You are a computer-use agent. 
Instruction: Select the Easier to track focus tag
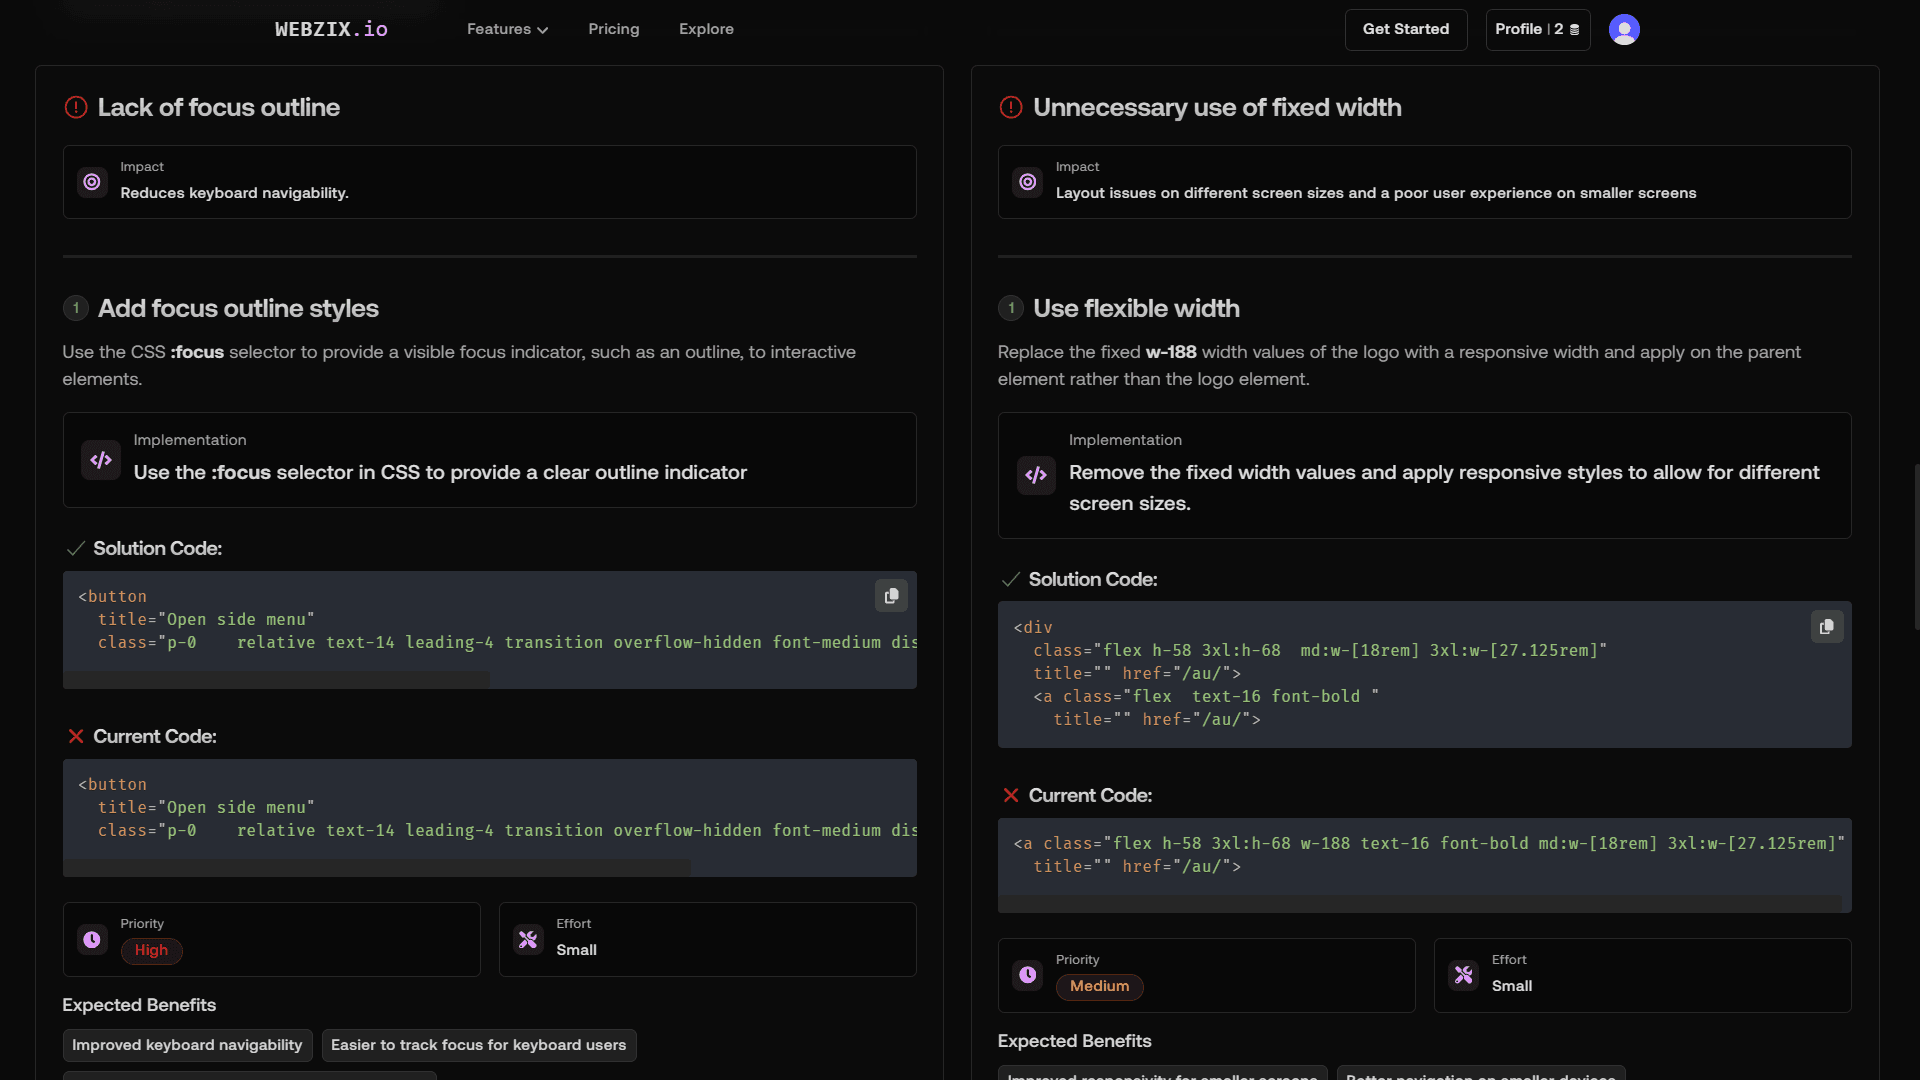479,1045
